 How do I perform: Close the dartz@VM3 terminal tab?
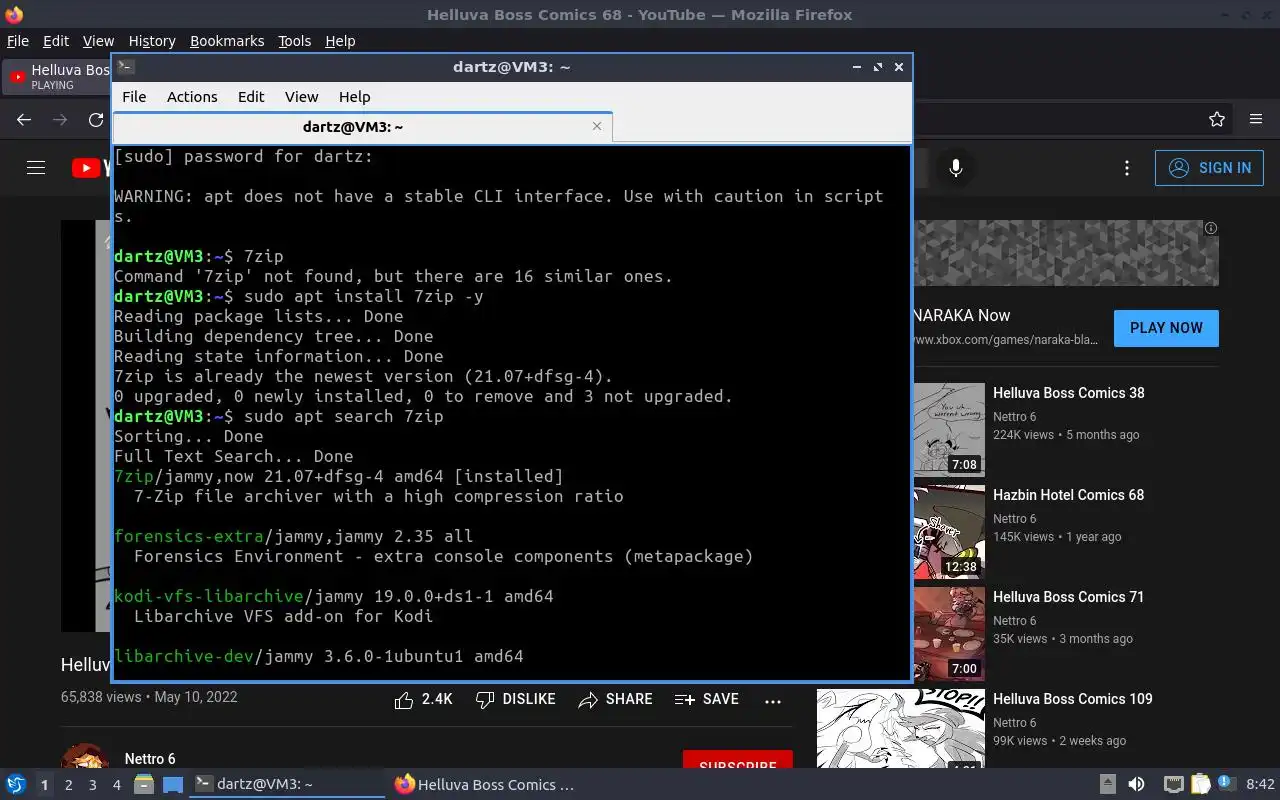click(597, 126)
